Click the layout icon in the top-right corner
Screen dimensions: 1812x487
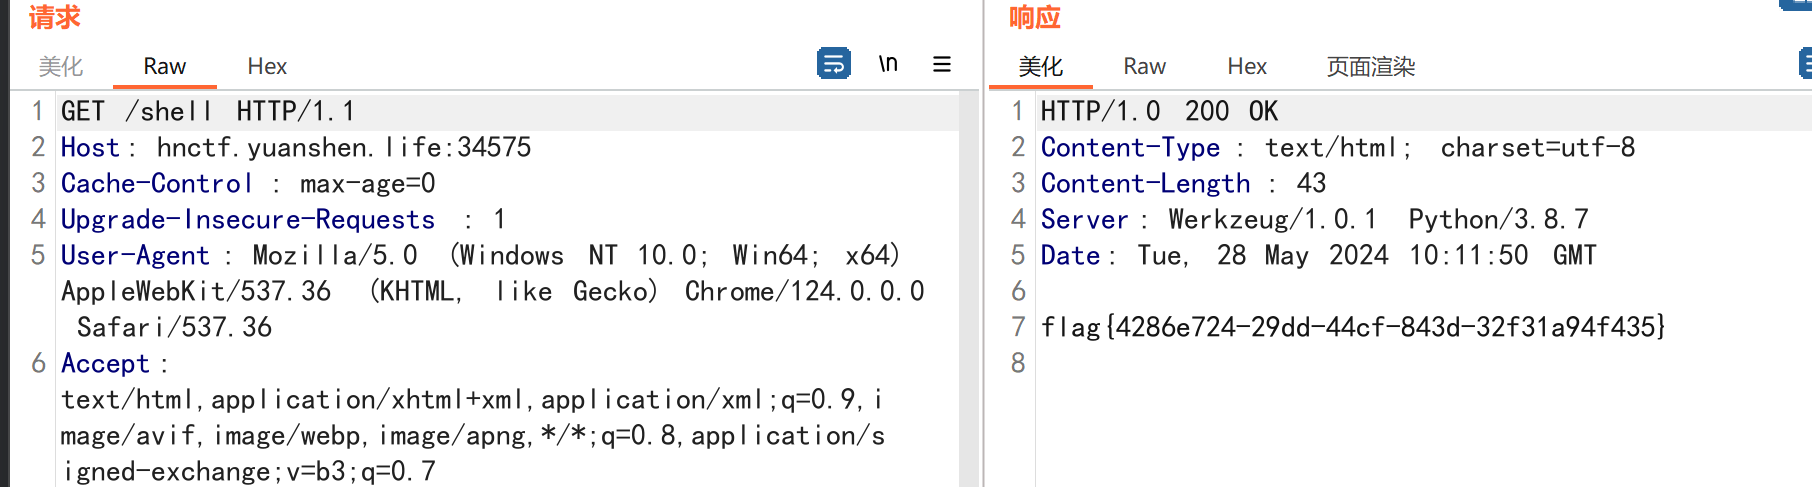point(1797,5)
